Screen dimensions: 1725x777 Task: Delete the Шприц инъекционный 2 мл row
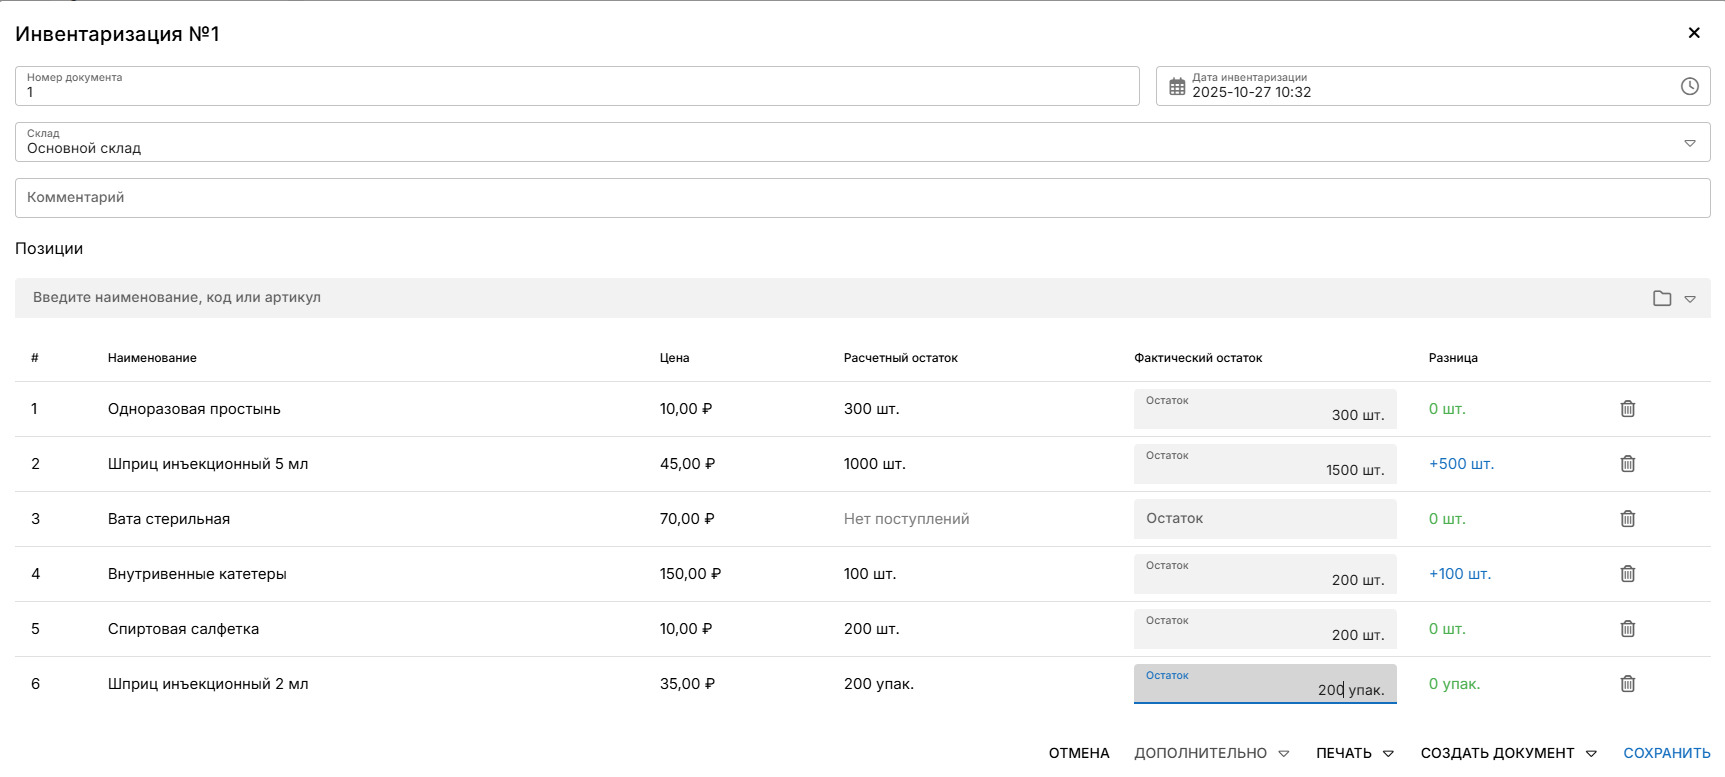pyautogui.click(x=1627, y=684)
